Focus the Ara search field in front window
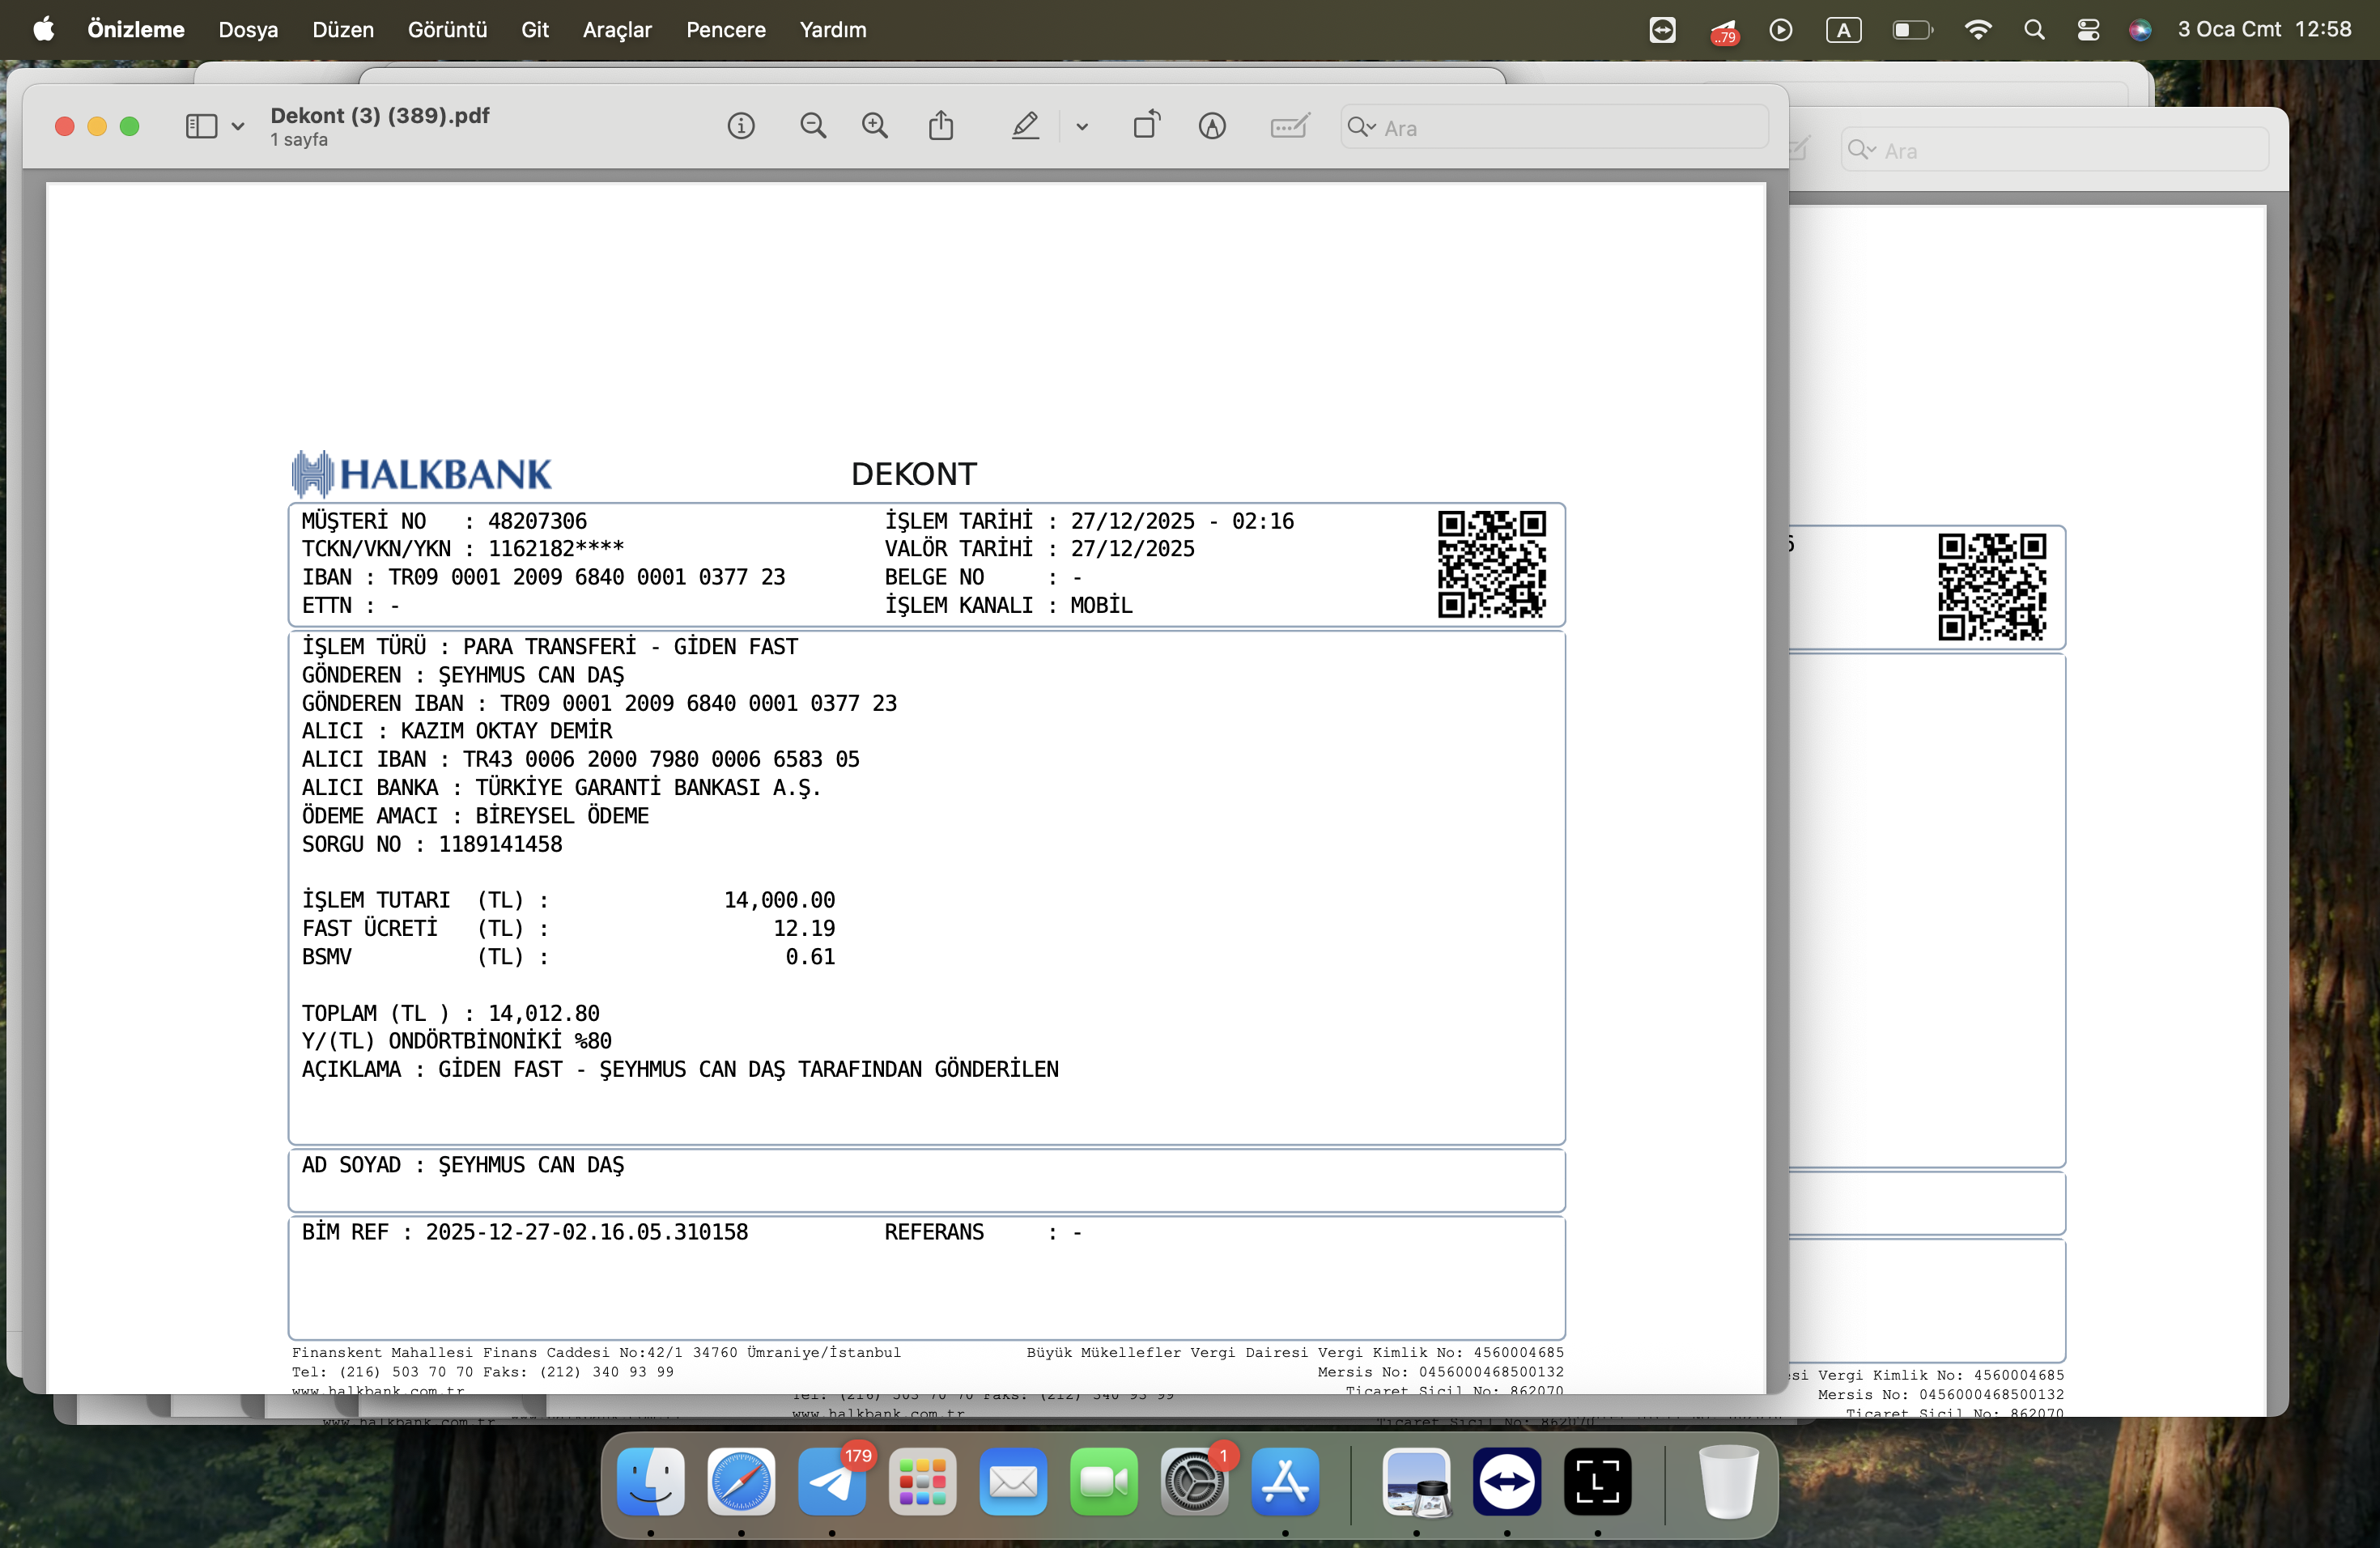Screen dimensions: 2380x1548 [x=1555, y=127]
